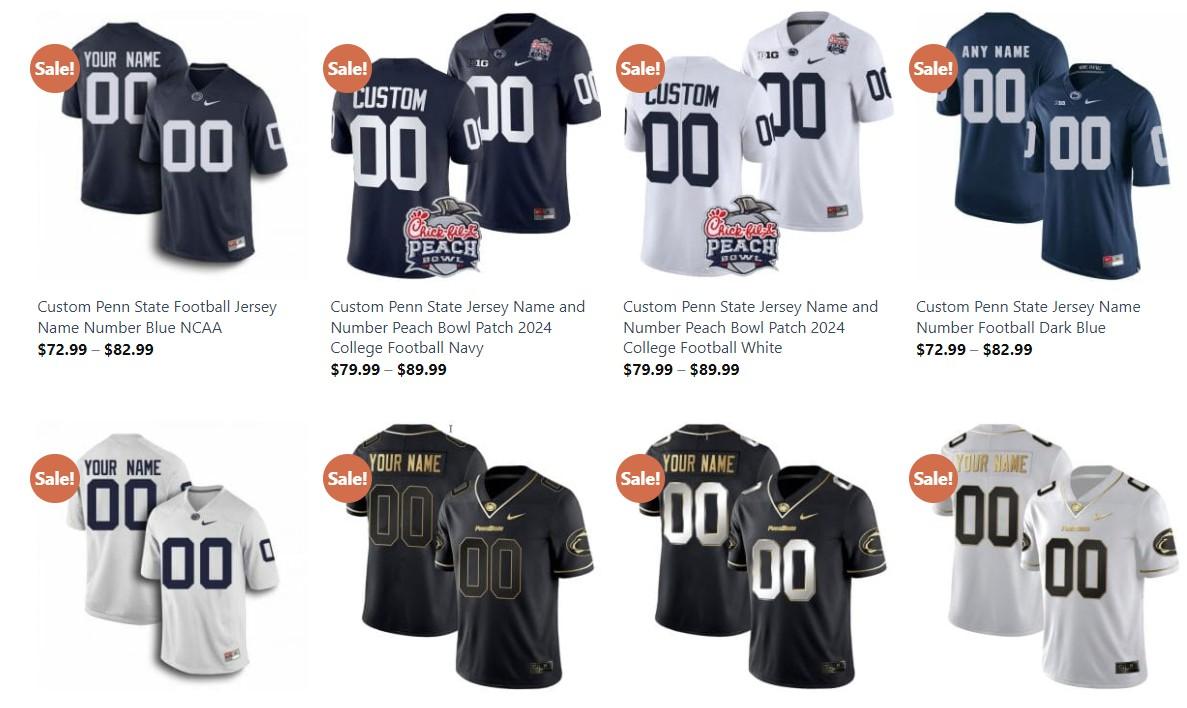Click the Sale badge on the black gold-outline jersey

tap(347, 478)
